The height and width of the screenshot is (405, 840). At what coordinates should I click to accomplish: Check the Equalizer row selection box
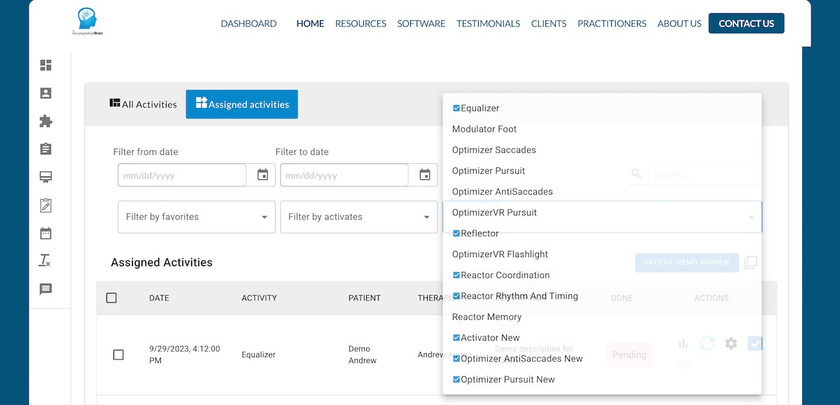[x=118, y=355]
